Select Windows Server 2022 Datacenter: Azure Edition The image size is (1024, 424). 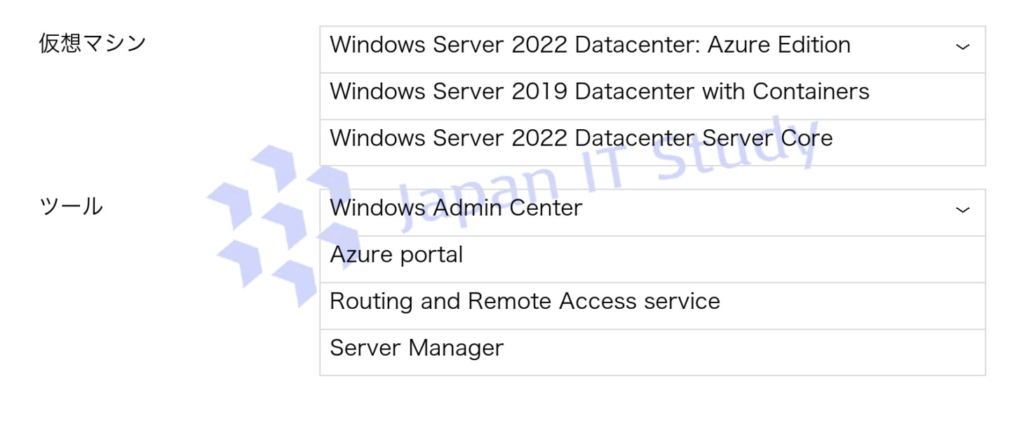click(x=590, y=45)
